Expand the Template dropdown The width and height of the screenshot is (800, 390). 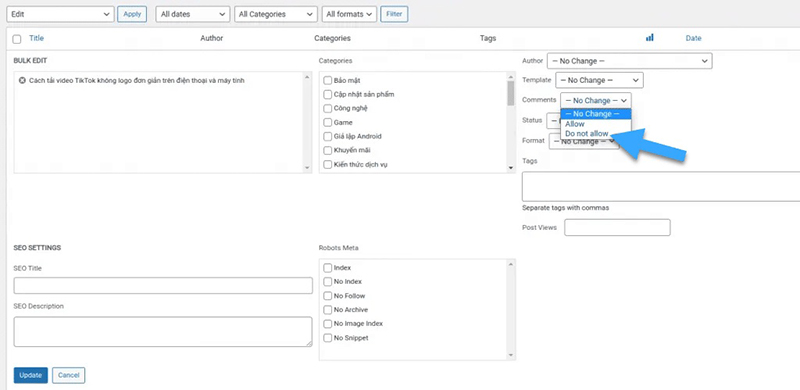(x=599, y=80)
